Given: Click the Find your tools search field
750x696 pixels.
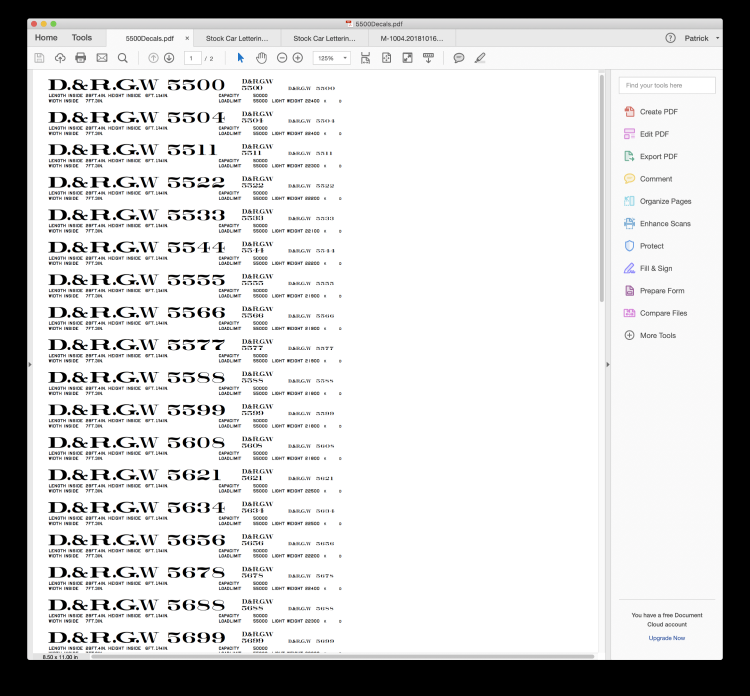Looking at the screenshot, I should (x=666, y=86).
